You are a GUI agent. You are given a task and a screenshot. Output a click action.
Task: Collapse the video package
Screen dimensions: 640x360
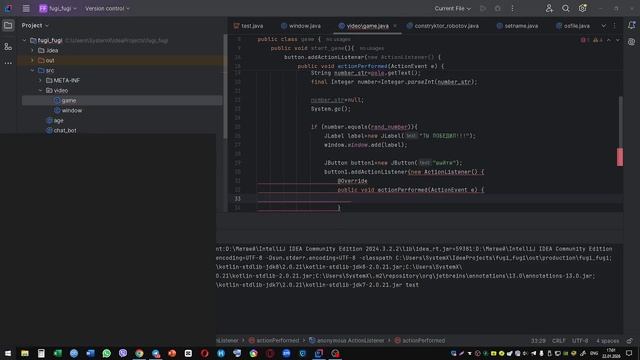[x=40, y=91]
